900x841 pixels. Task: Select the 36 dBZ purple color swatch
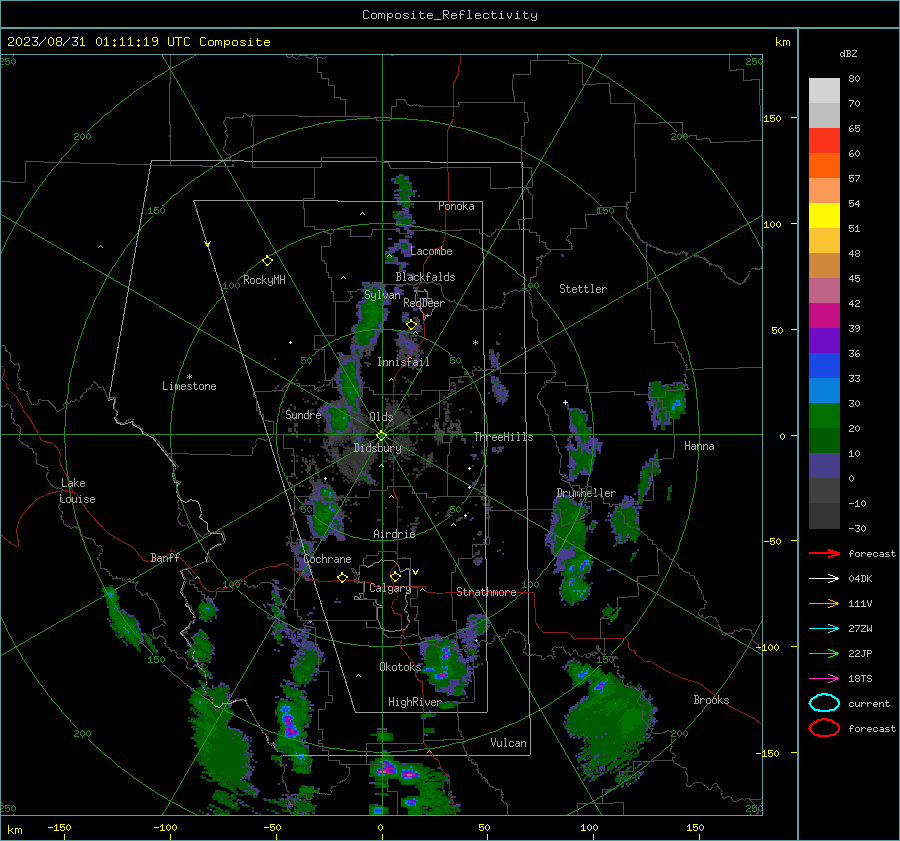[824, 340]
